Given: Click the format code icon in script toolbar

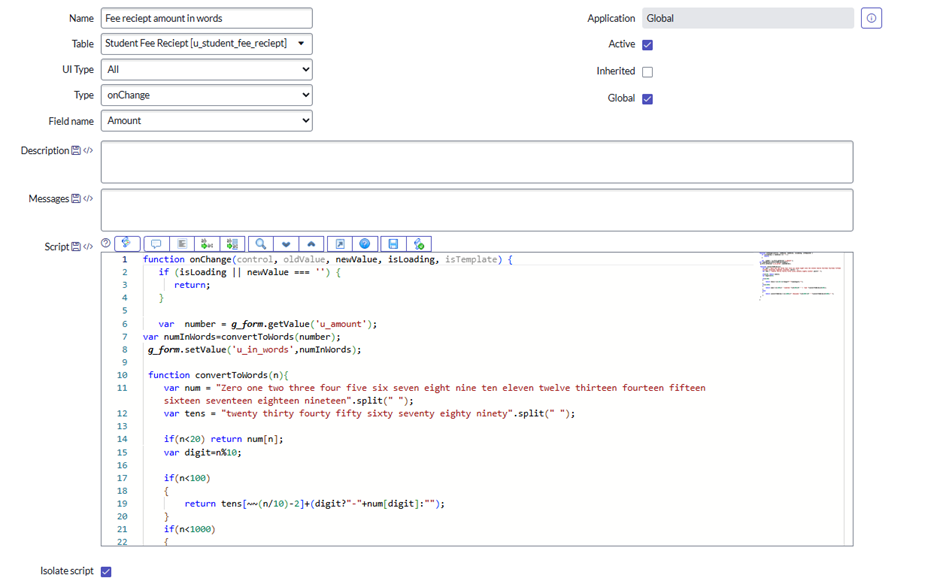Looking at the screenshot, I should [182, 243].
